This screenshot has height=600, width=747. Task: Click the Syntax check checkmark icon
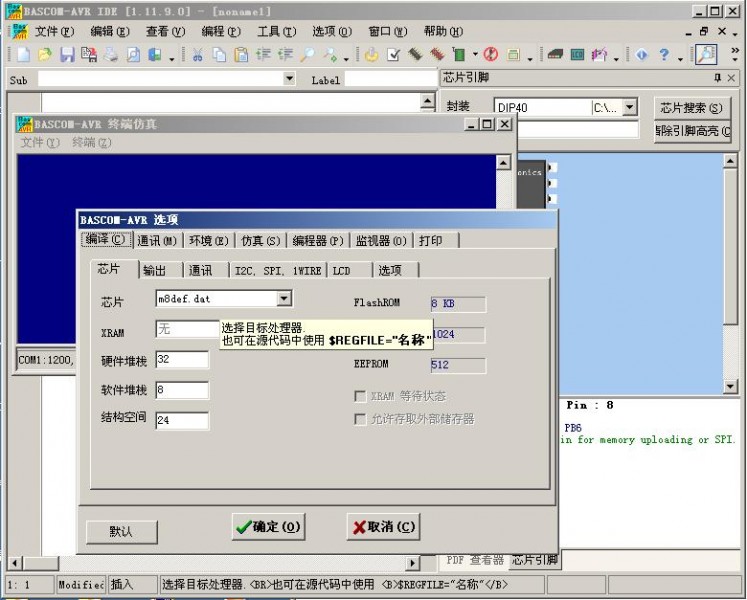393,54
